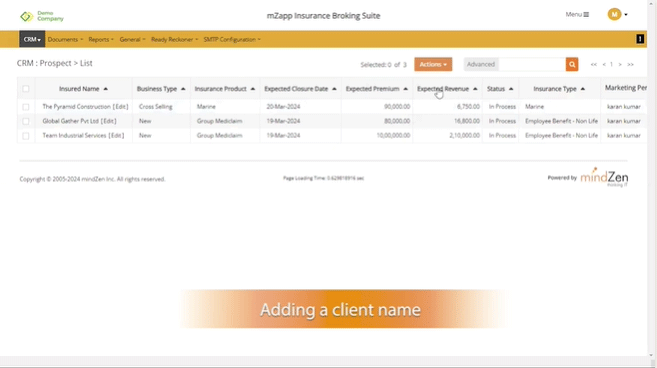Click the black exclamation info icon
Screen dimensions: 657x368
pyautogui.click(x=640, y=39)
